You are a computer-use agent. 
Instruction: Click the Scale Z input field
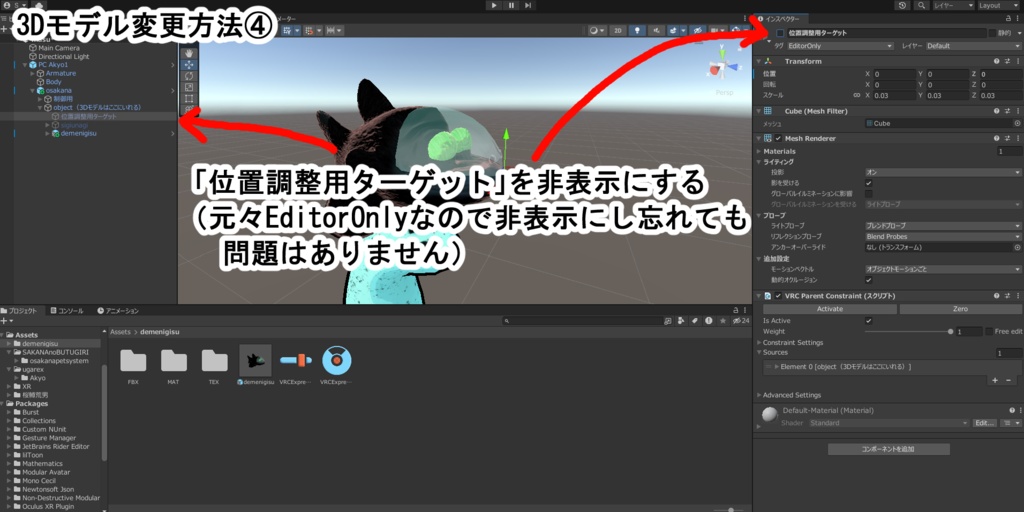point(1000,95)
